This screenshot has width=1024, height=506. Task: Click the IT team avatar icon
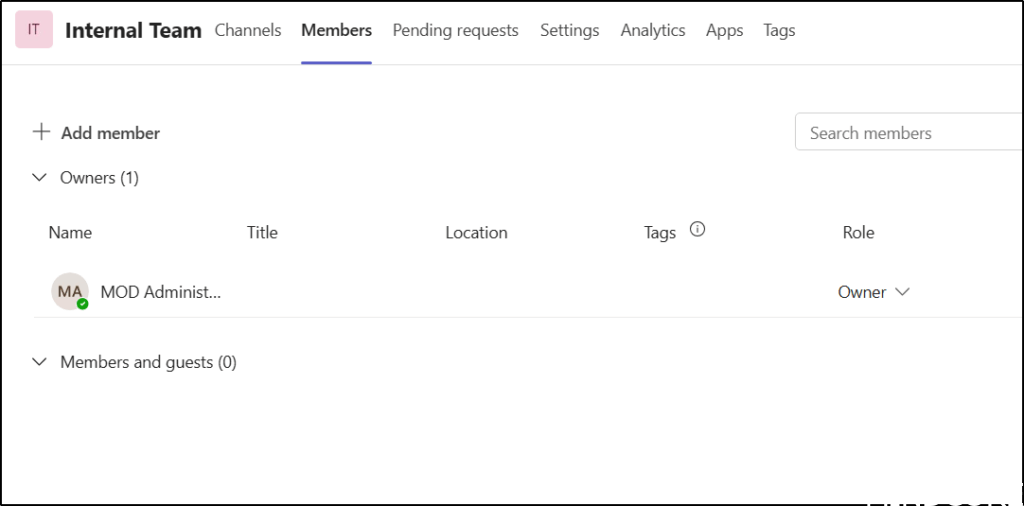pos(34,30)
